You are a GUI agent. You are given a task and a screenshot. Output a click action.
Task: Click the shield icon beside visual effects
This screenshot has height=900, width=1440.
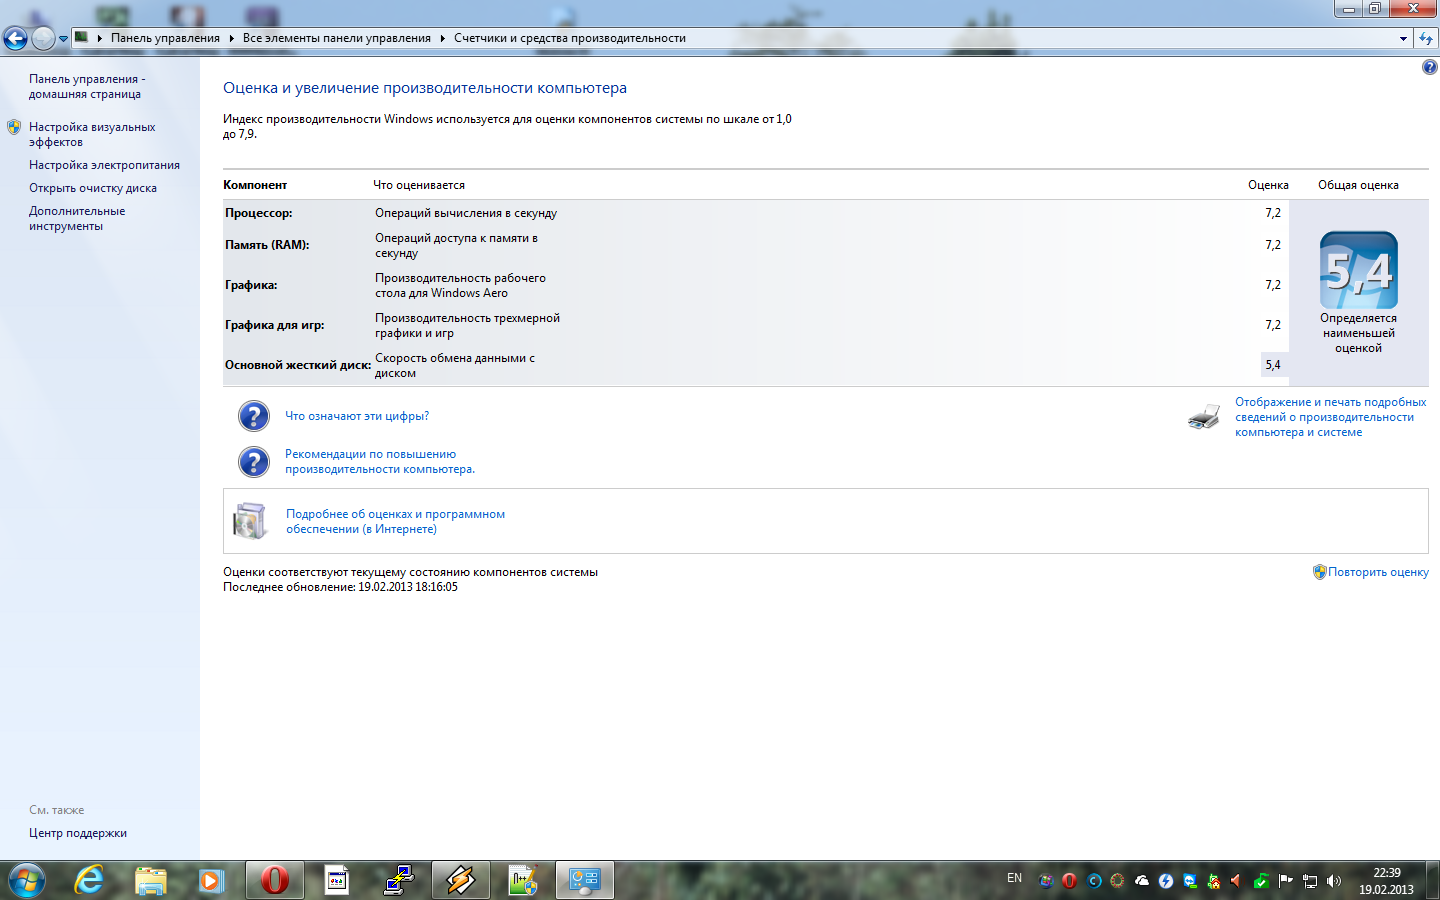(14, 127)
